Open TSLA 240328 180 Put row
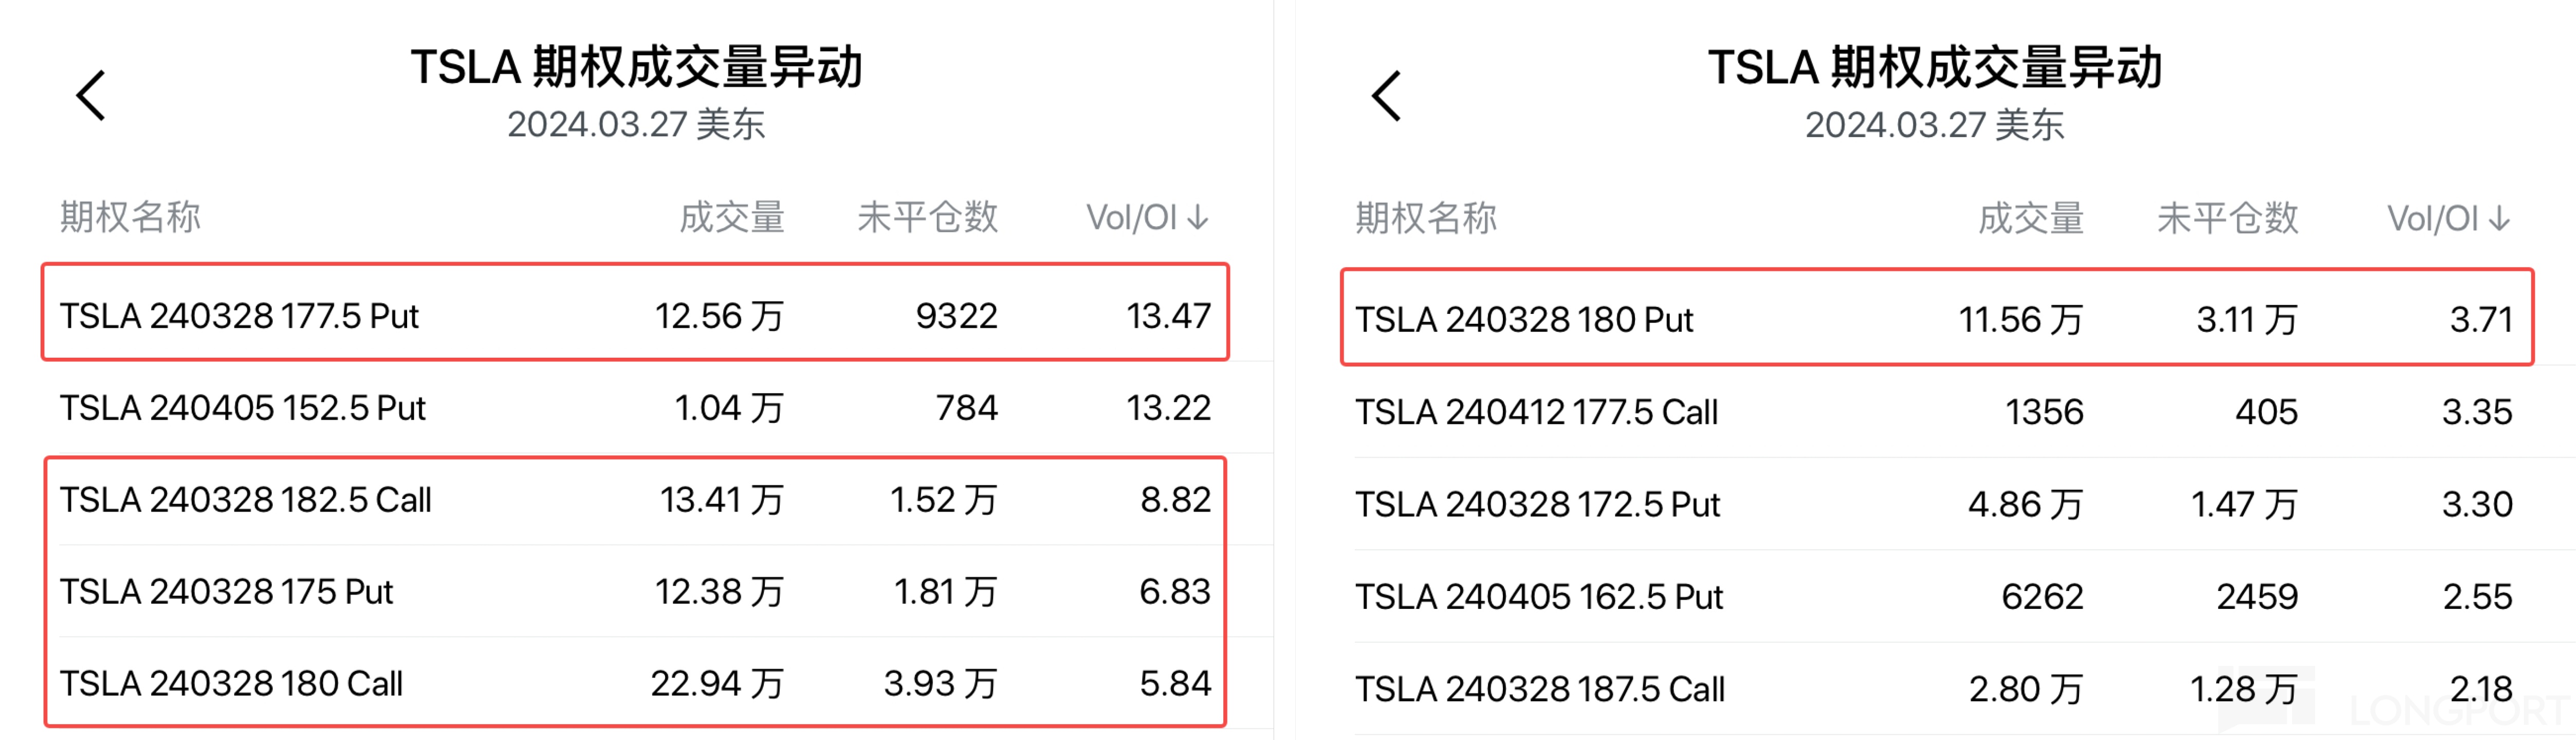This screenshot has height=740, width=2576. [x=1524, y=320]
